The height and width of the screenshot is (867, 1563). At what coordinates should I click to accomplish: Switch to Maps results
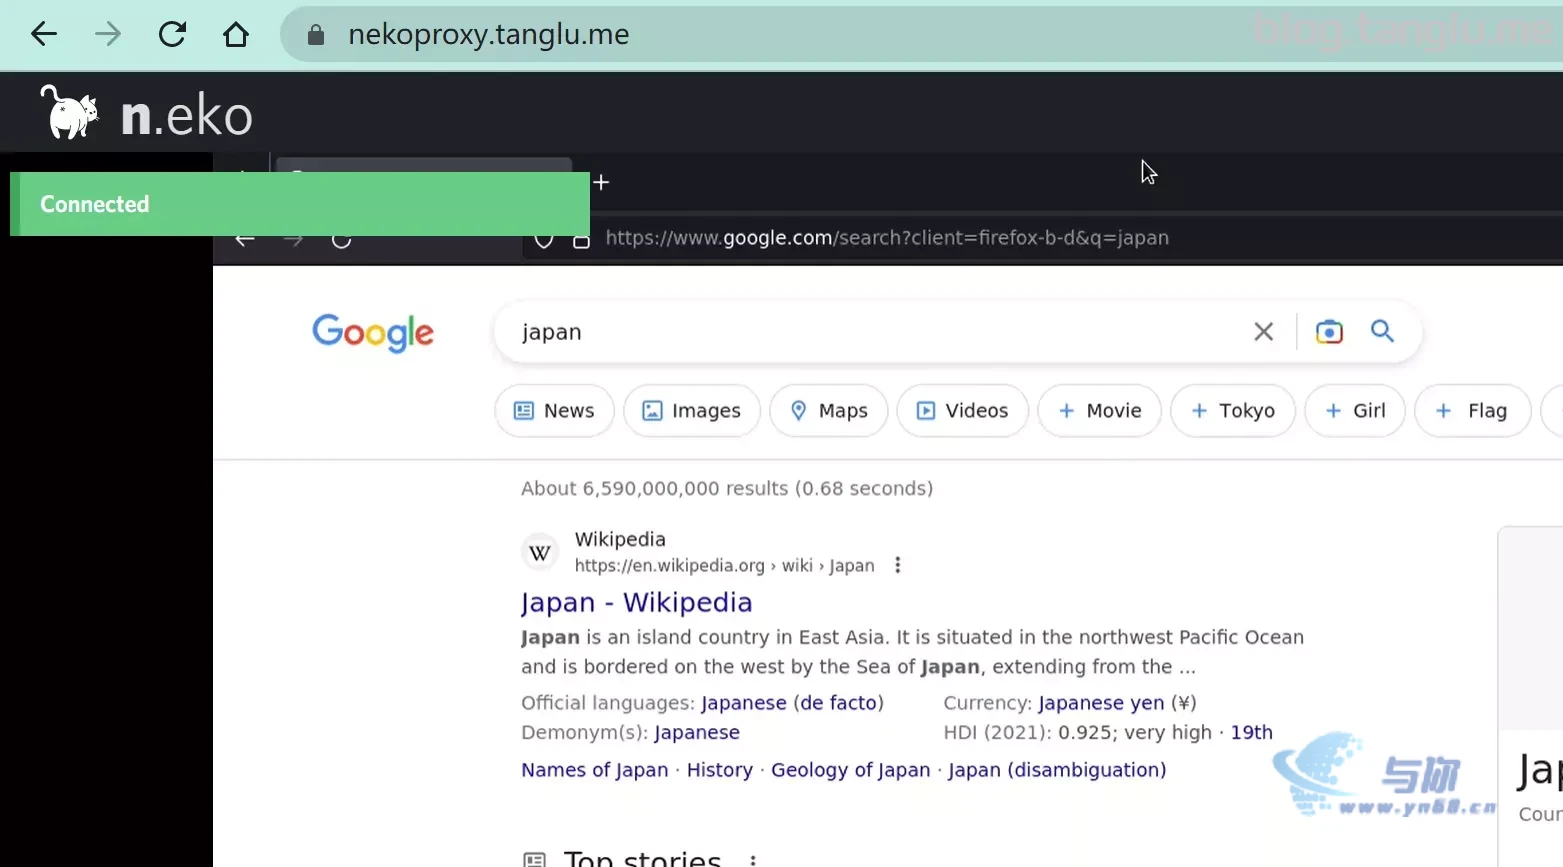(829, 411)
